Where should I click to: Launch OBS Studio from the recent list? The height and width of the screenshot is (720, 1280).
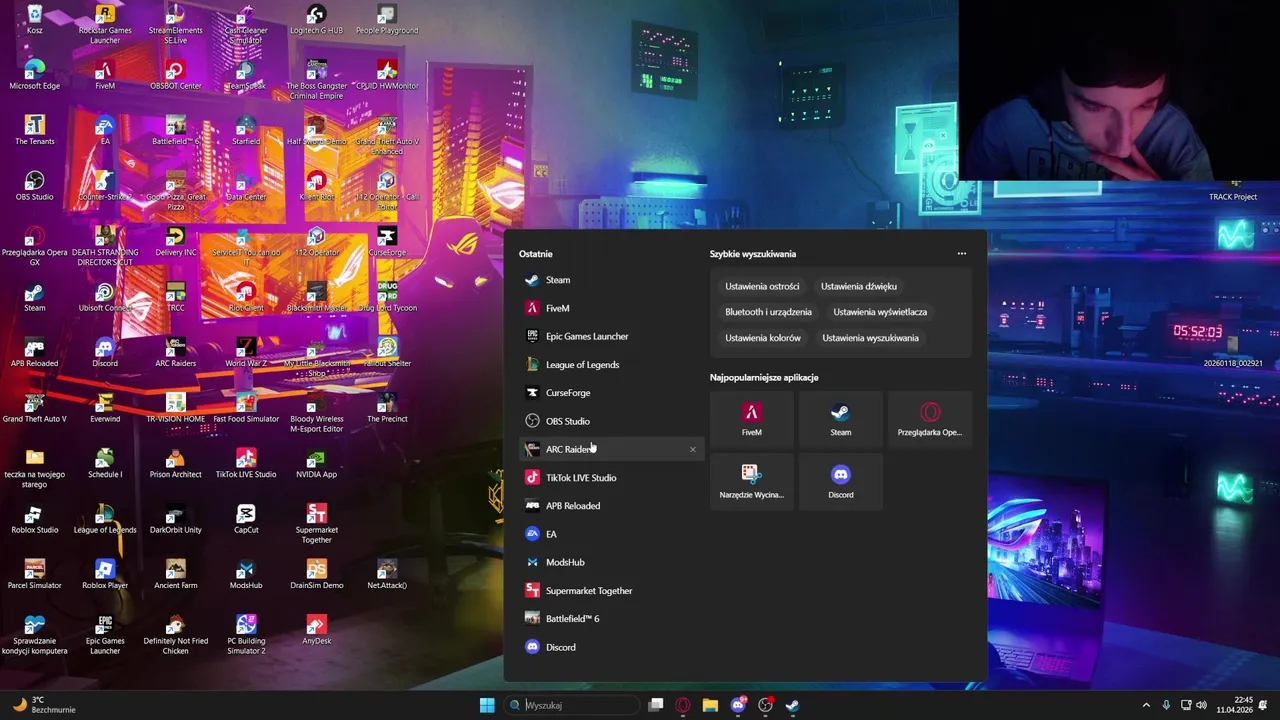(611, 421)
